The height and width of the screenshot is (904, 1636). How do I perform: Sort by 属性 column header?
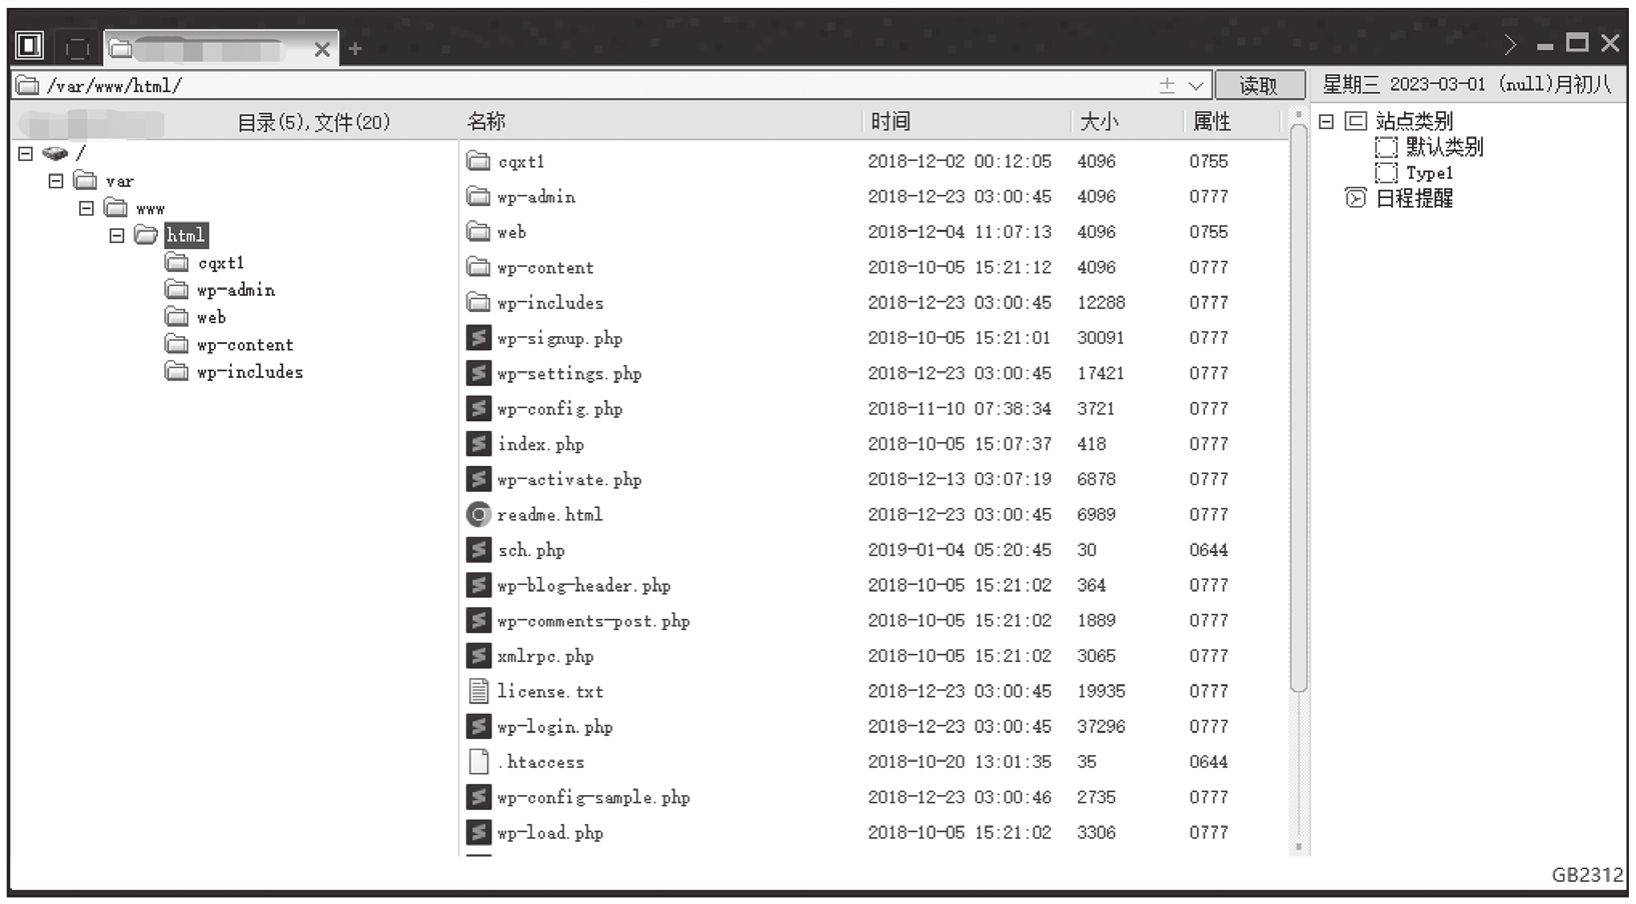pyautogui.click(x=1212, y=122)
